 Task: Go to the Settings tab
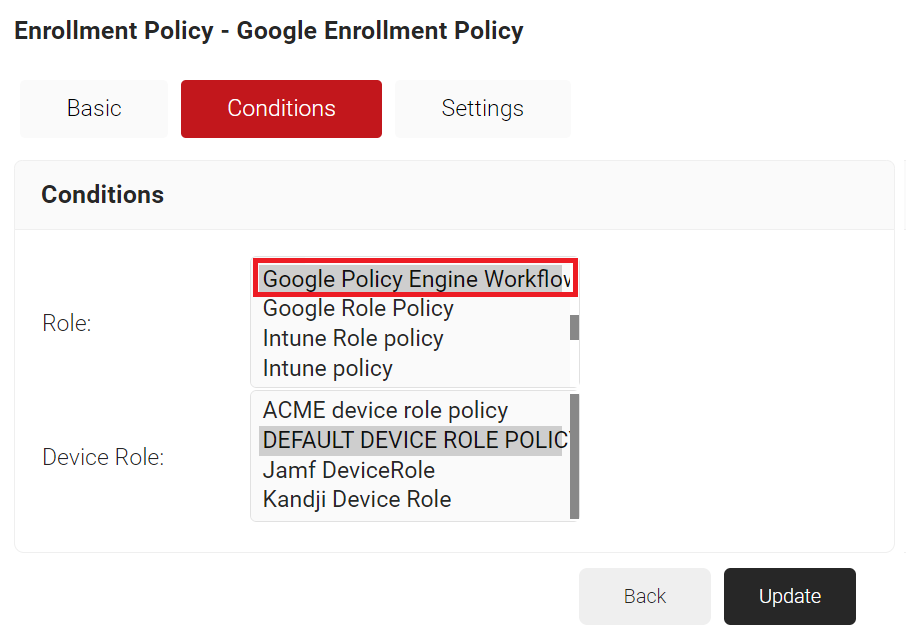point(482,108)
